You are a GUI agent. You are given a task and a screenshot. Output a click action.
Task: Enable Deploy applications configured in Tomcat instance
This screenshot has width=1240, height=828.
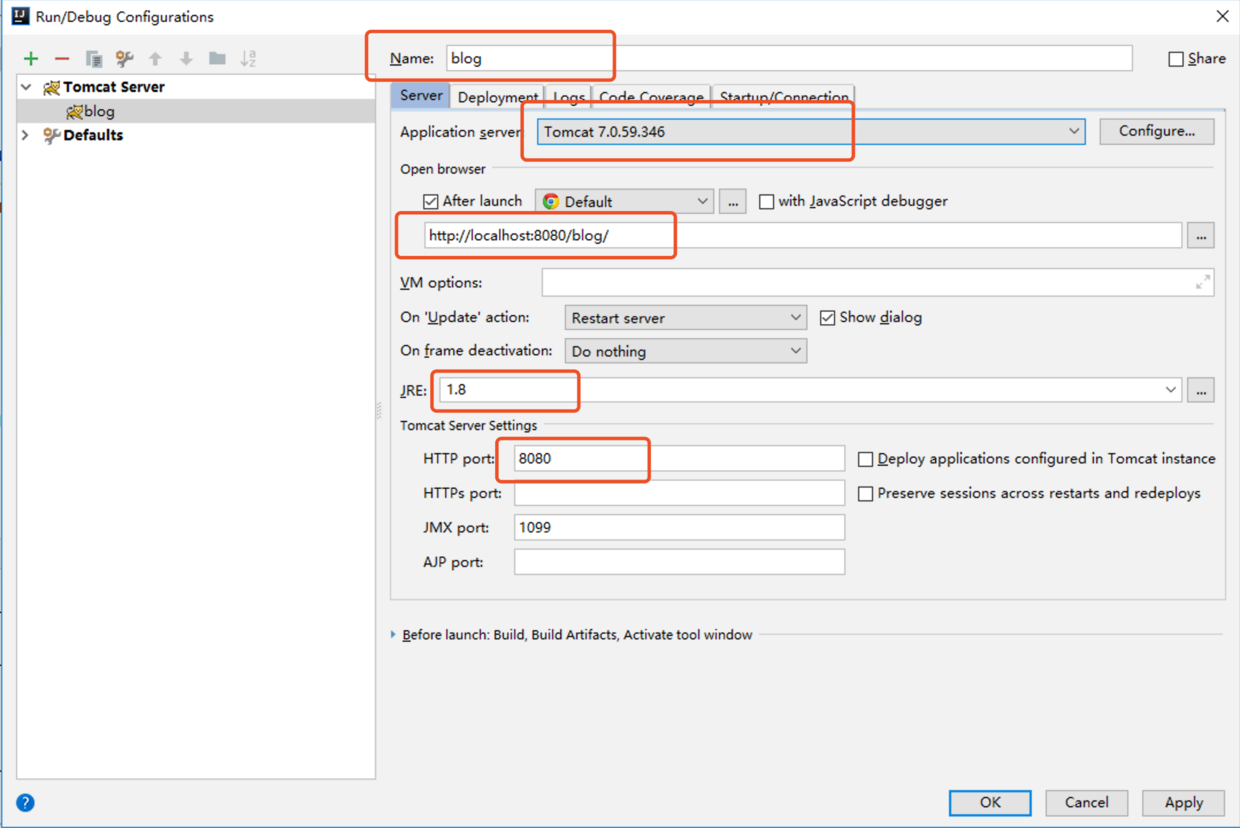pyautogui.click(x=866, y=459)
